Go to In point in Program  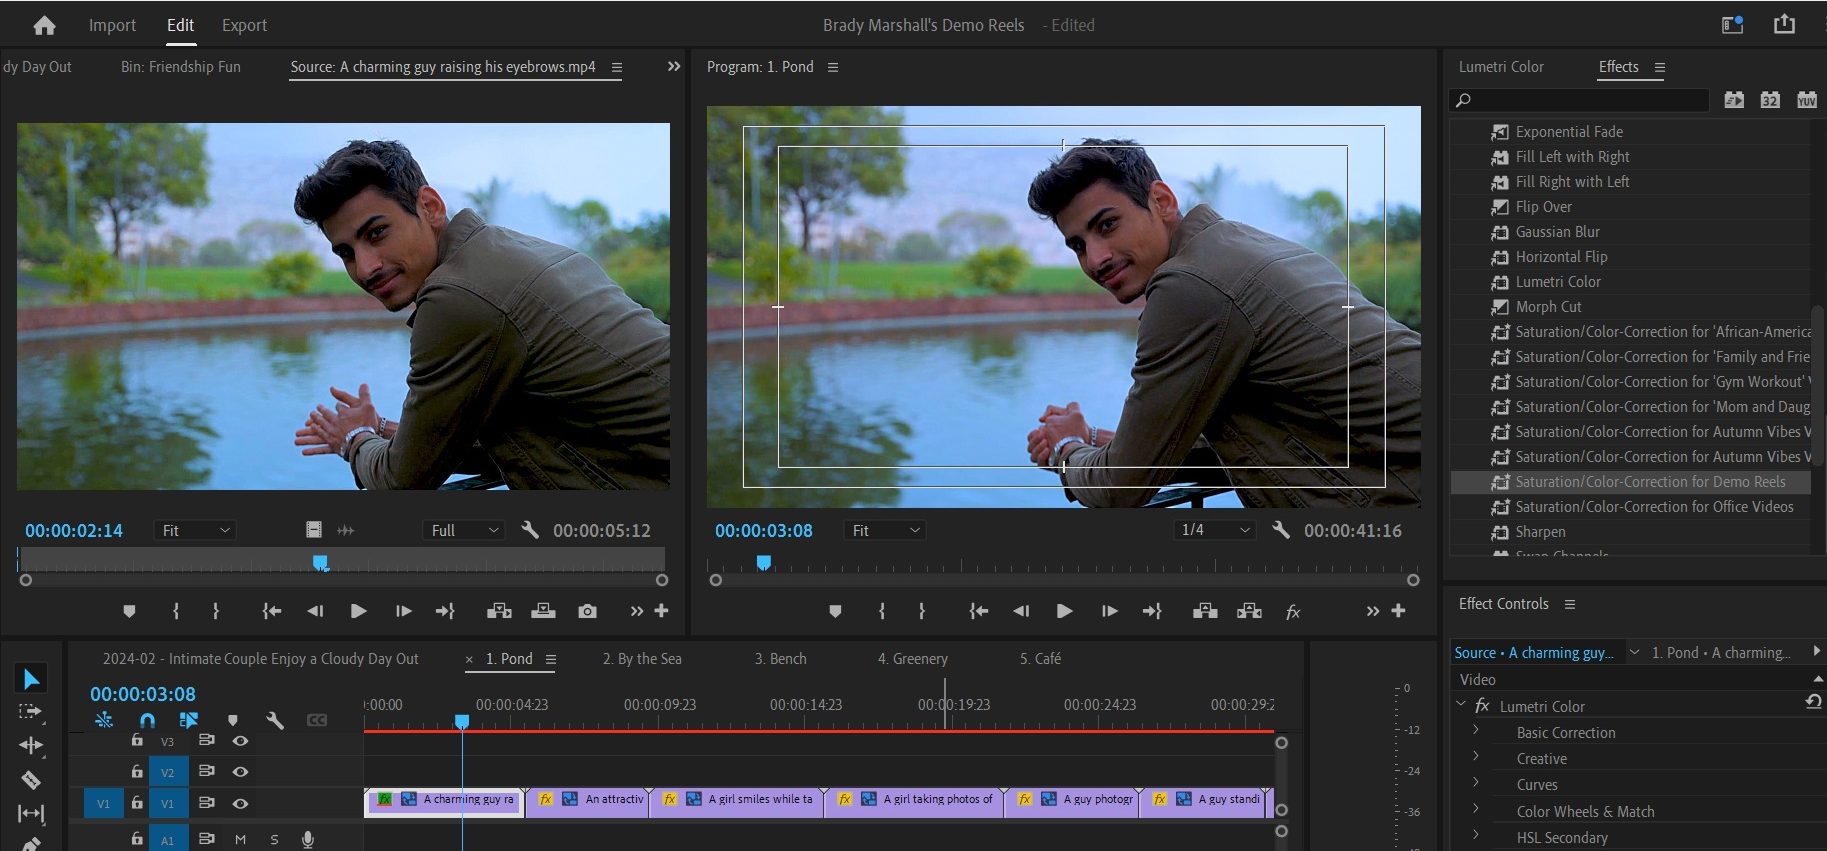tap(979, 611)
